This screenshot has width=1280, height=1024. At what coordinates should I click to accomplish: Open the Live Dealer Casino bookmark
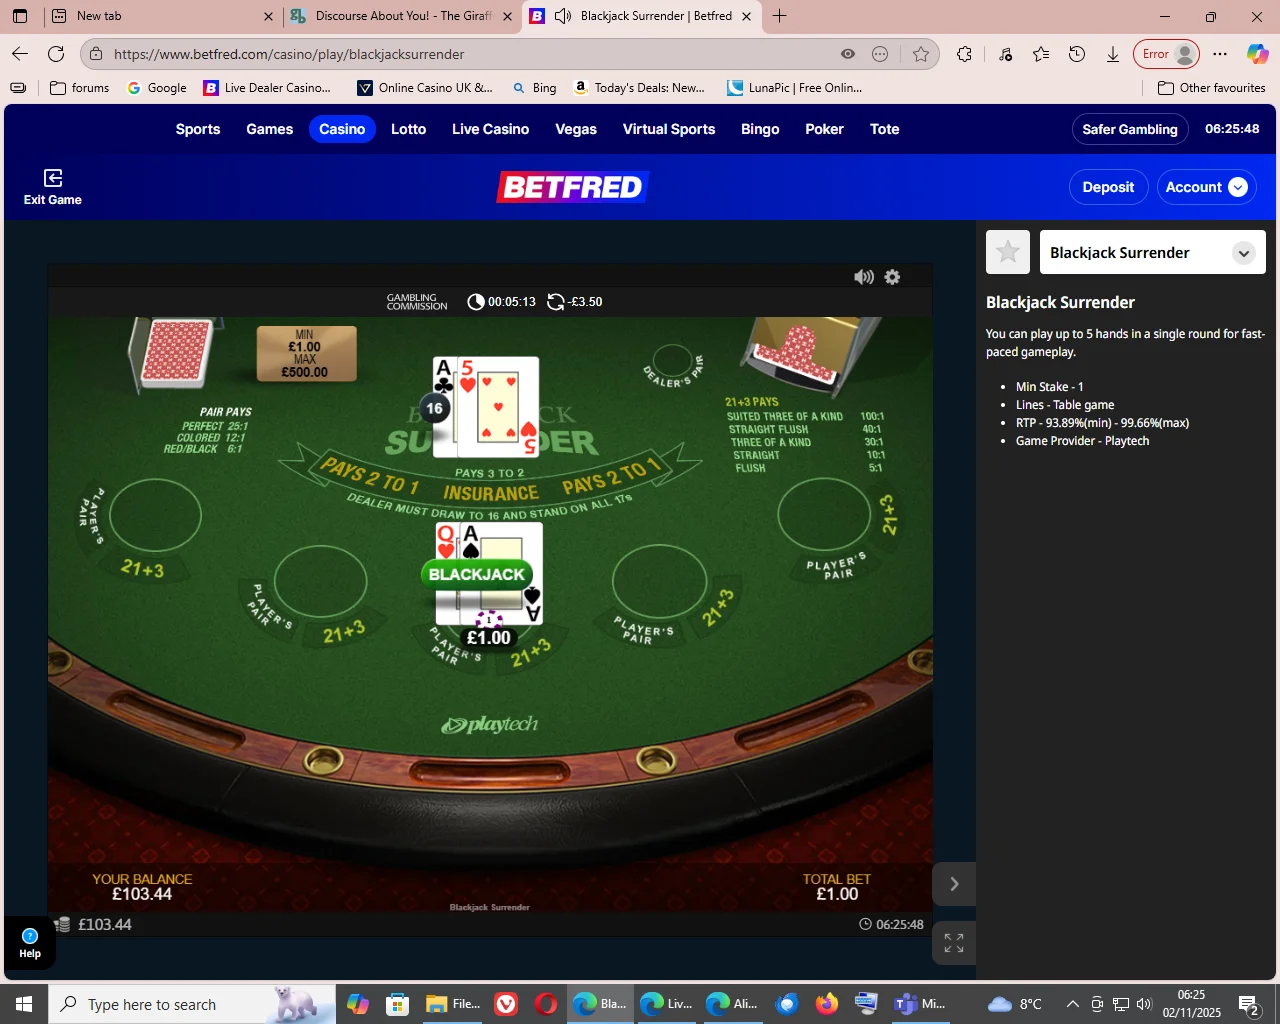268,88
